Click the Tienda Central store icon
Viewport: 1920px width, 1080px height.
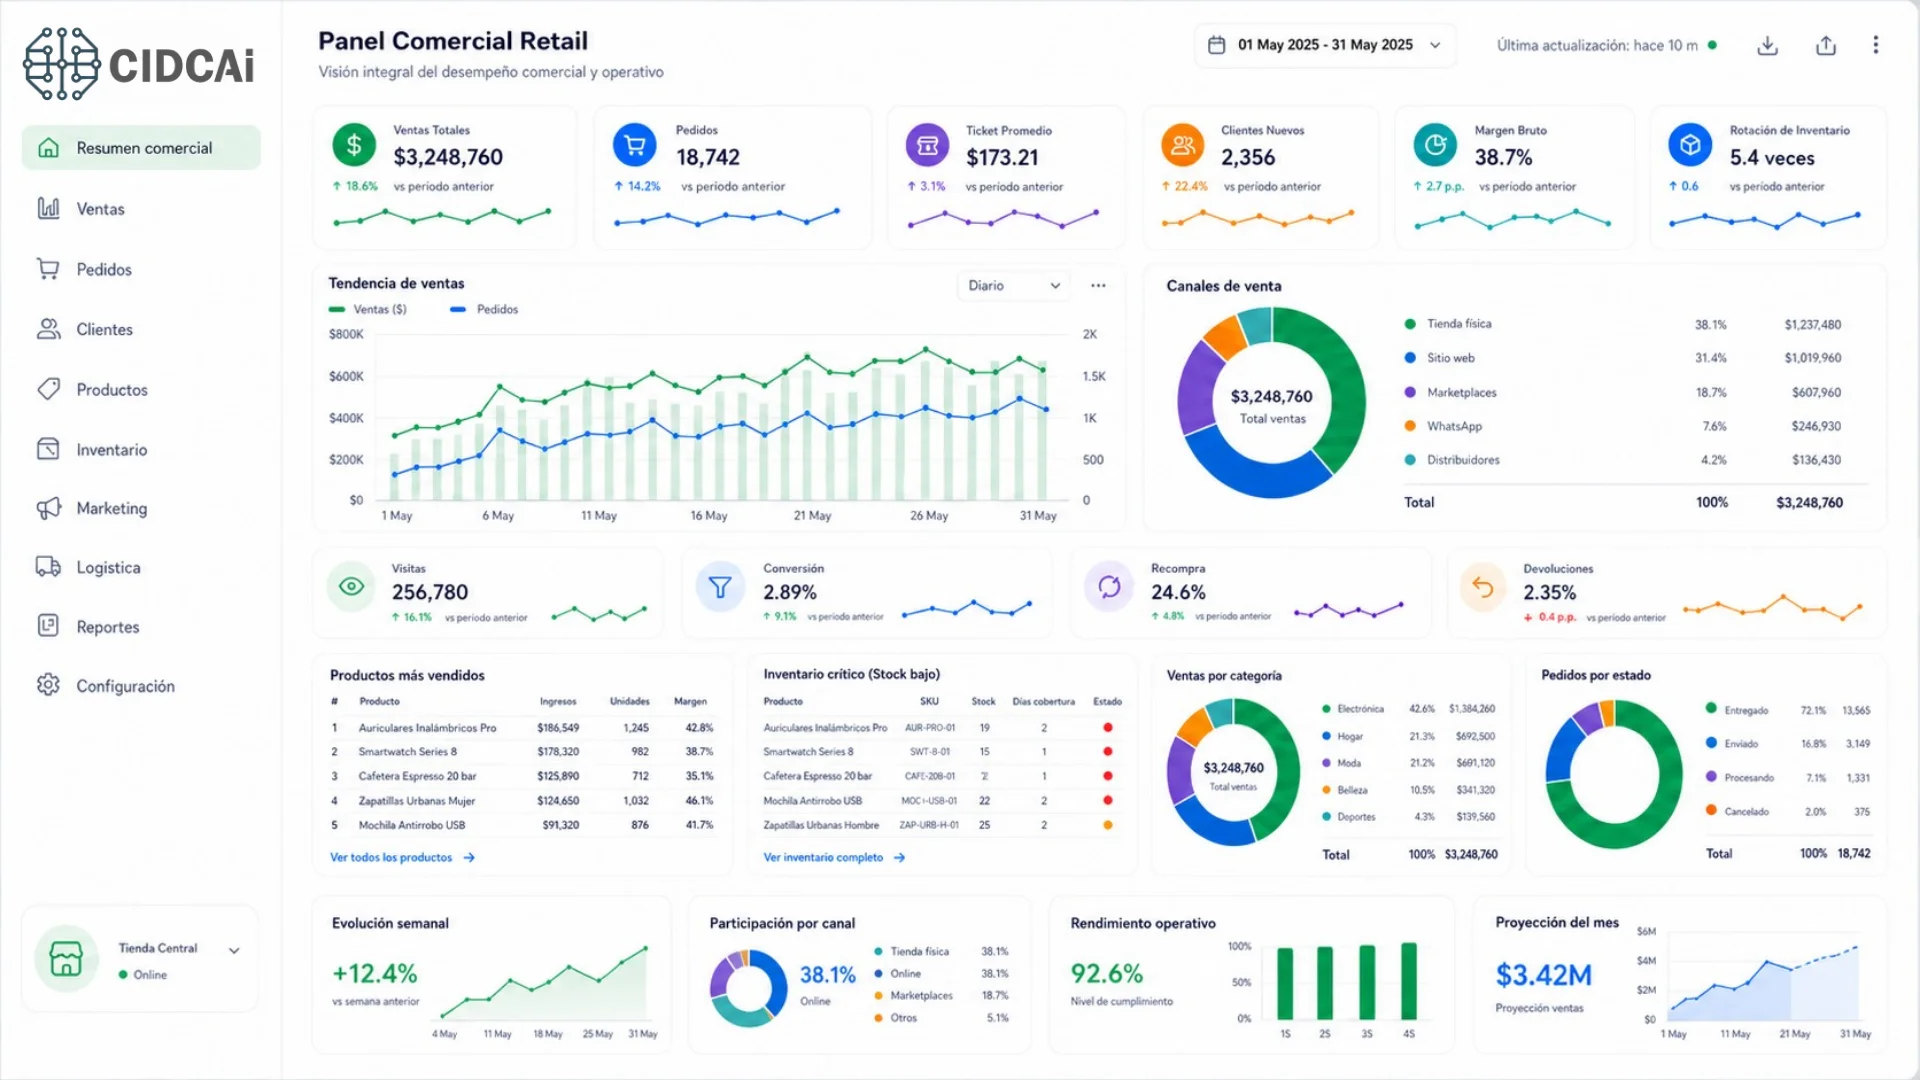66,958
